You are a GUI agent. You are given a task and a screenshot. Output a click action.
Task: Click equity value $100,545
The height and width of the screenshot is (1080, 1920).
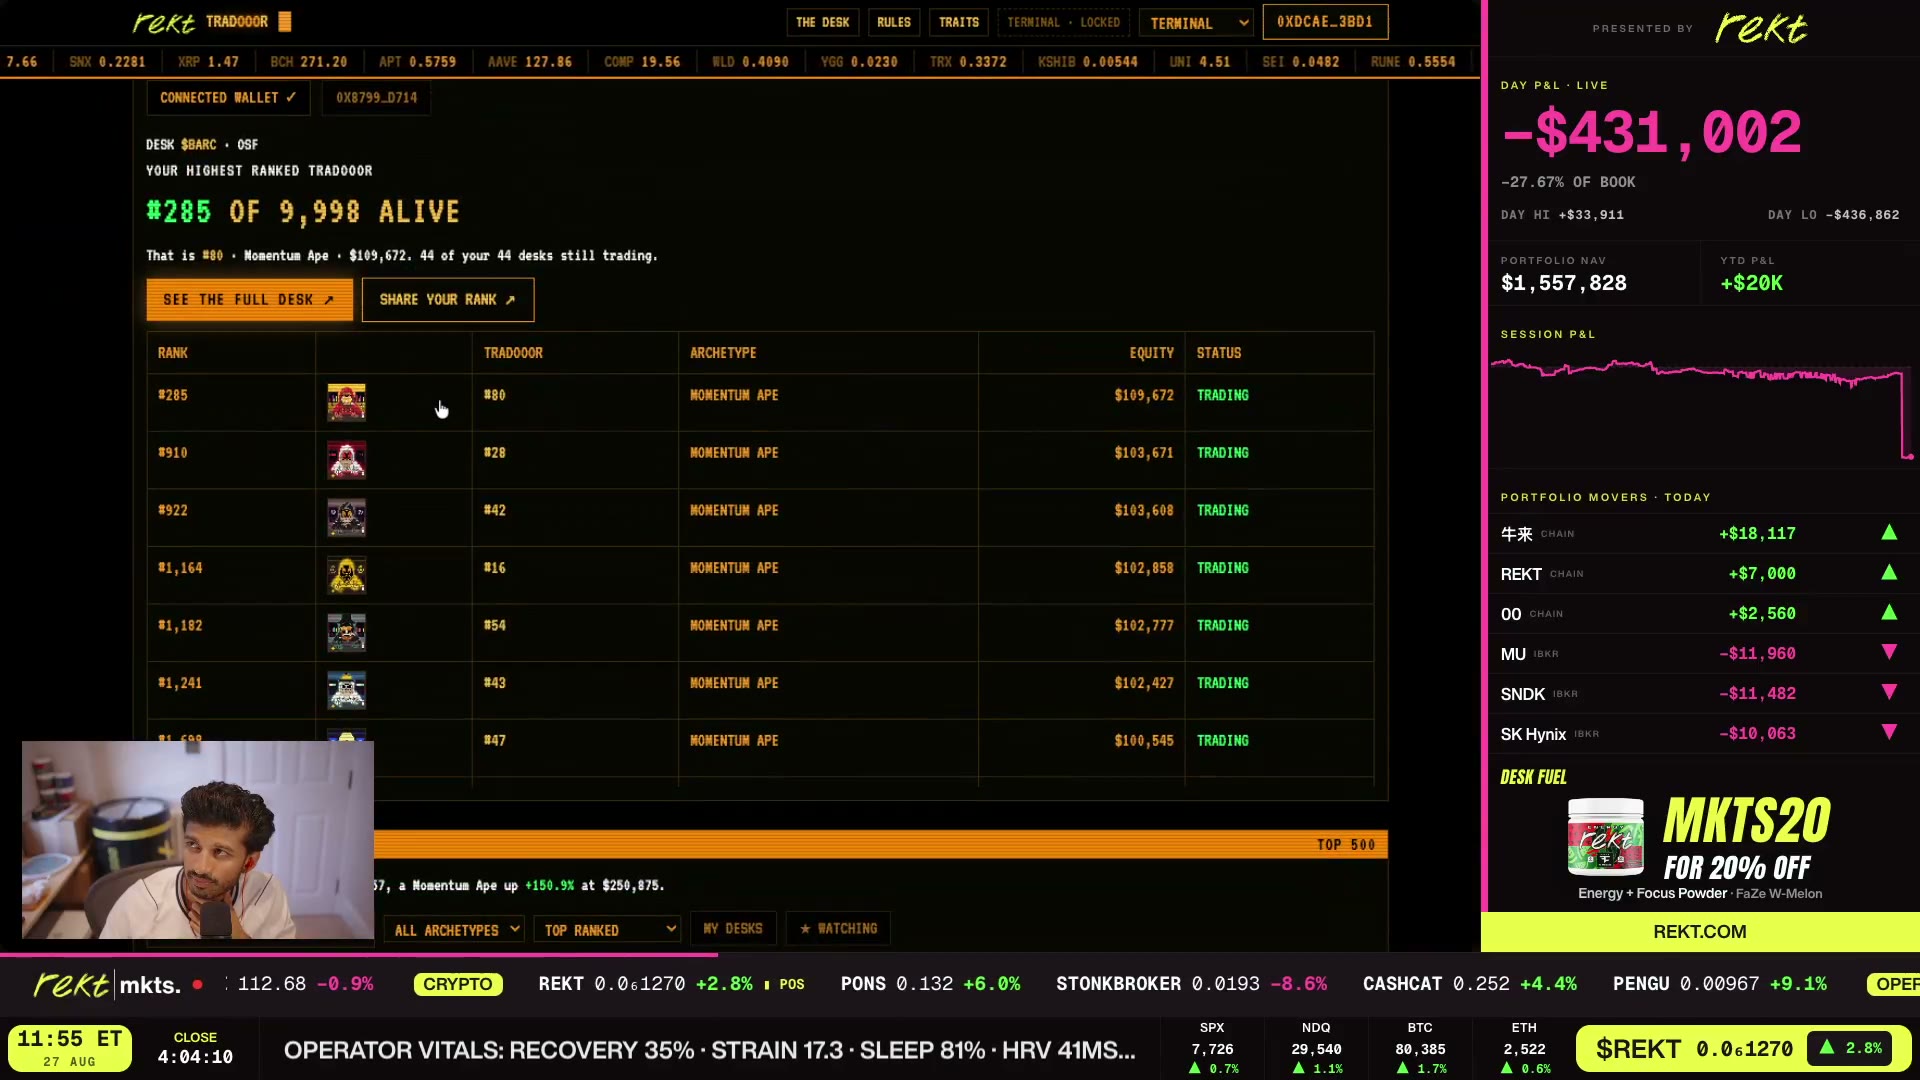tap(1144, 741)
